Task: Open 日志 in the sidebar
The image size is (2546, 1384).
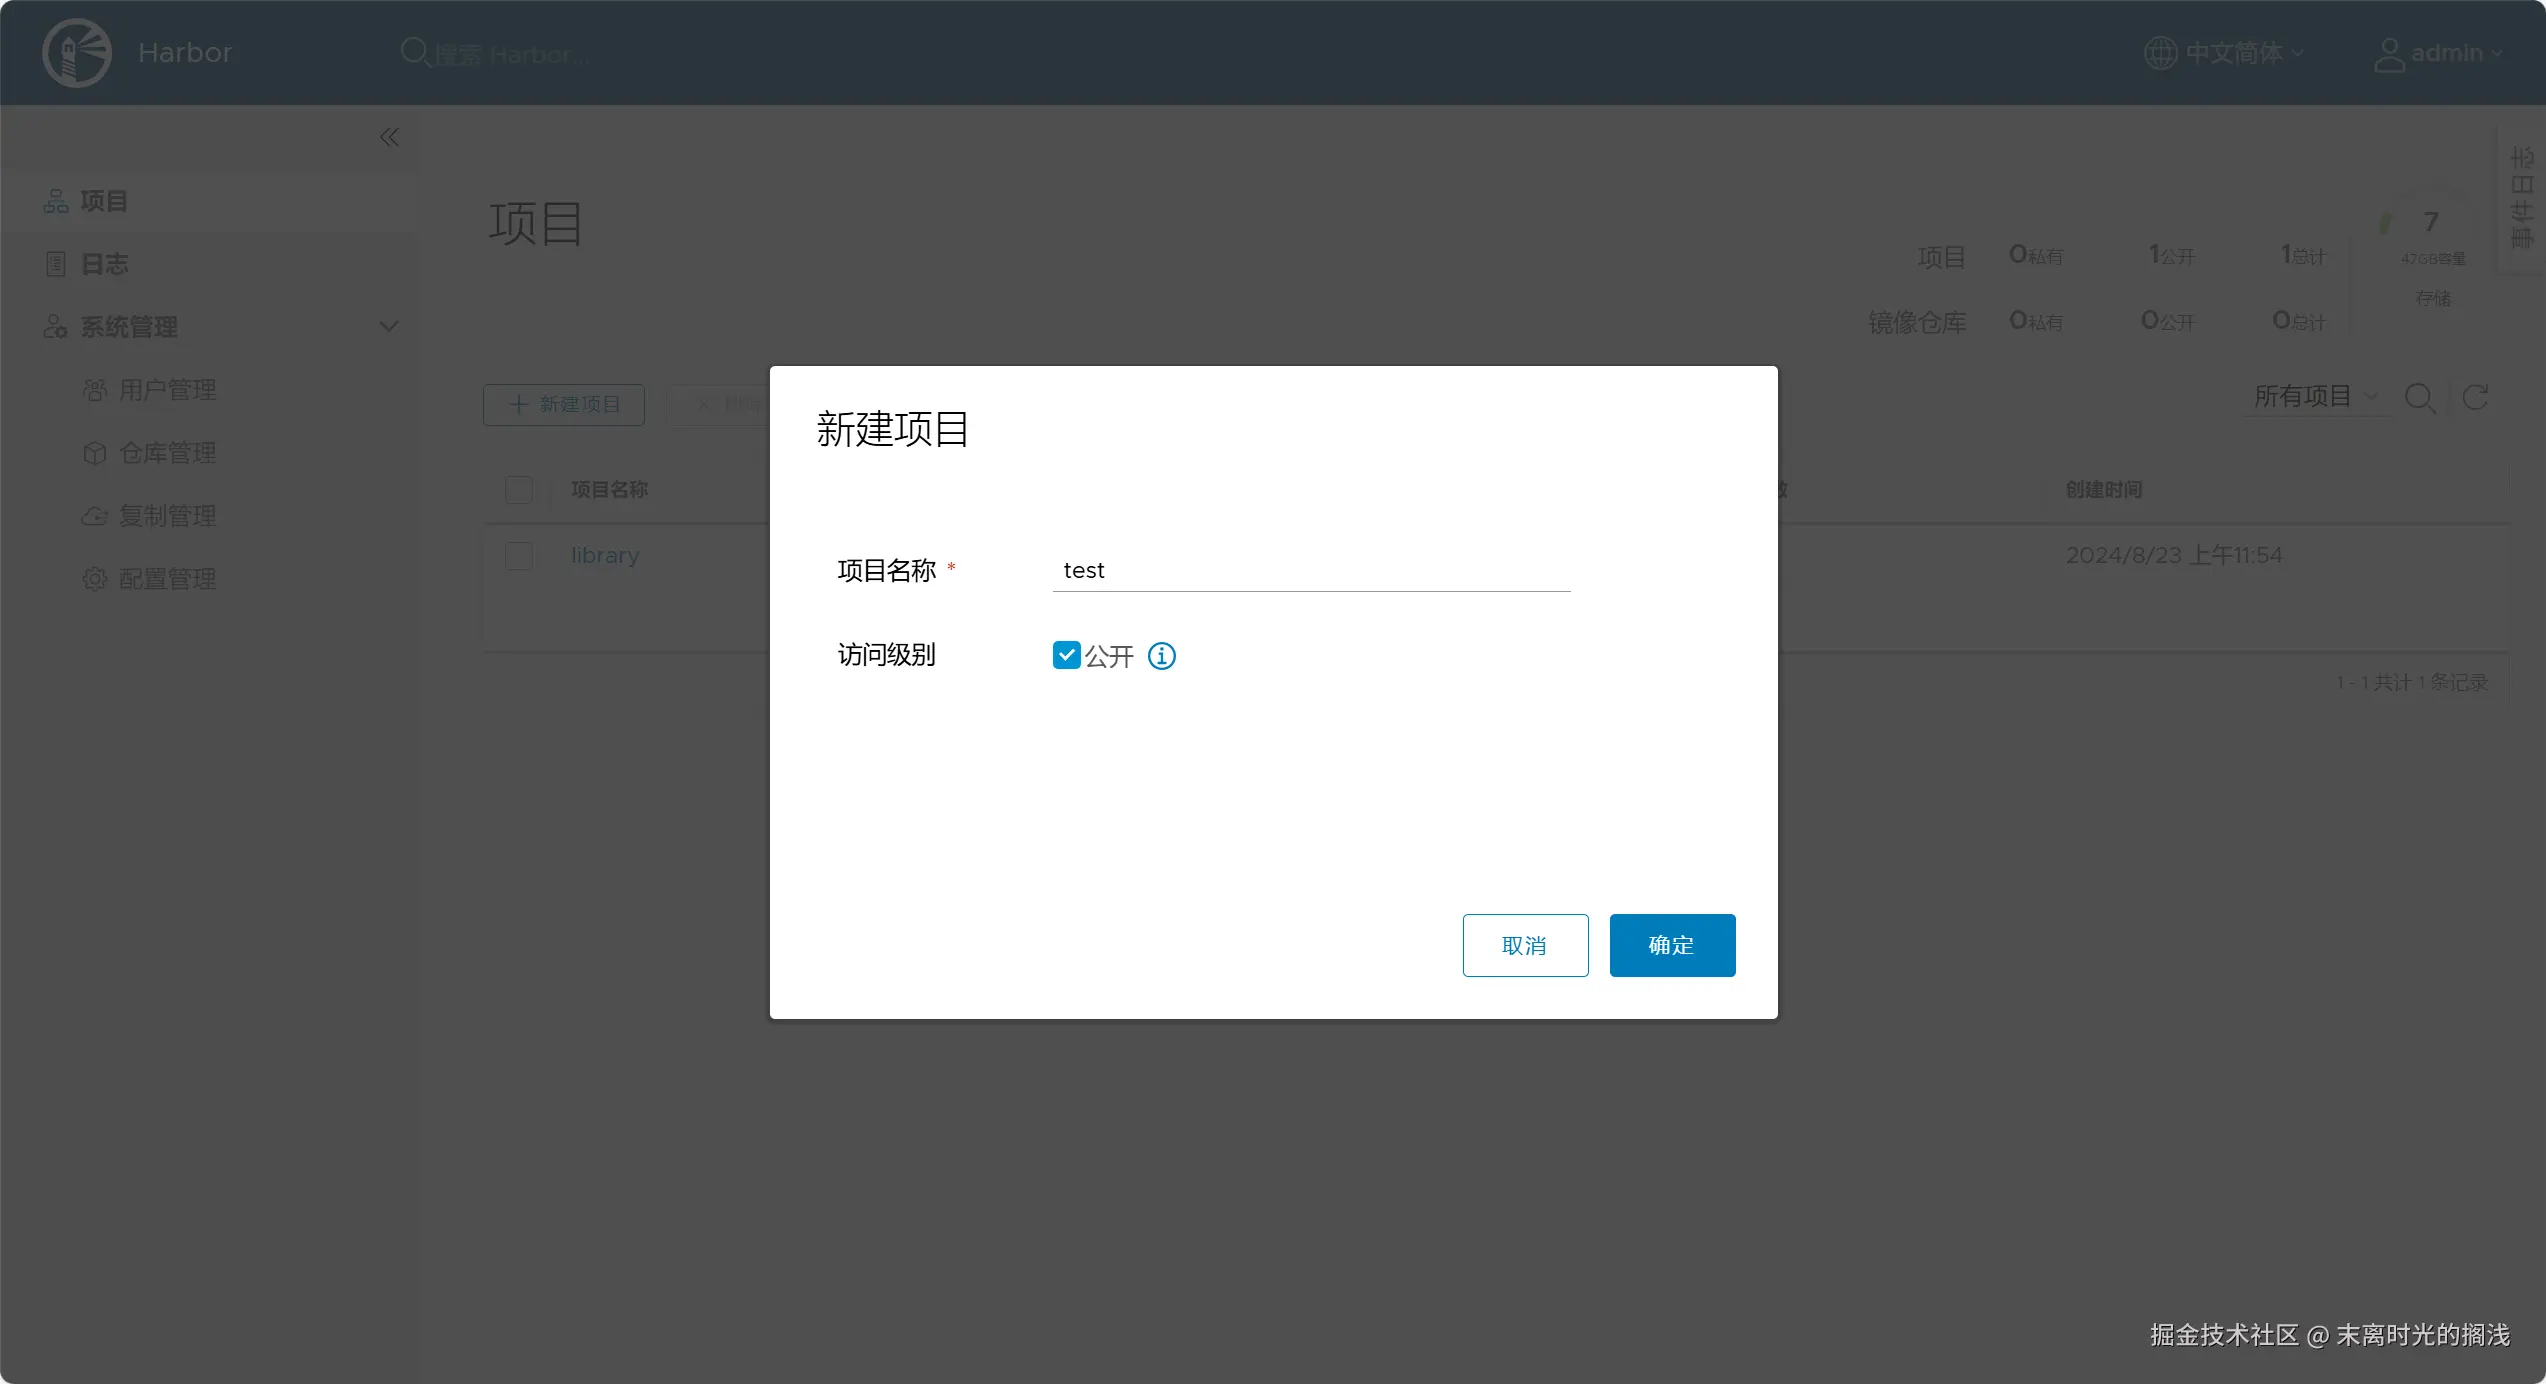Action: [x=104, y=264]
